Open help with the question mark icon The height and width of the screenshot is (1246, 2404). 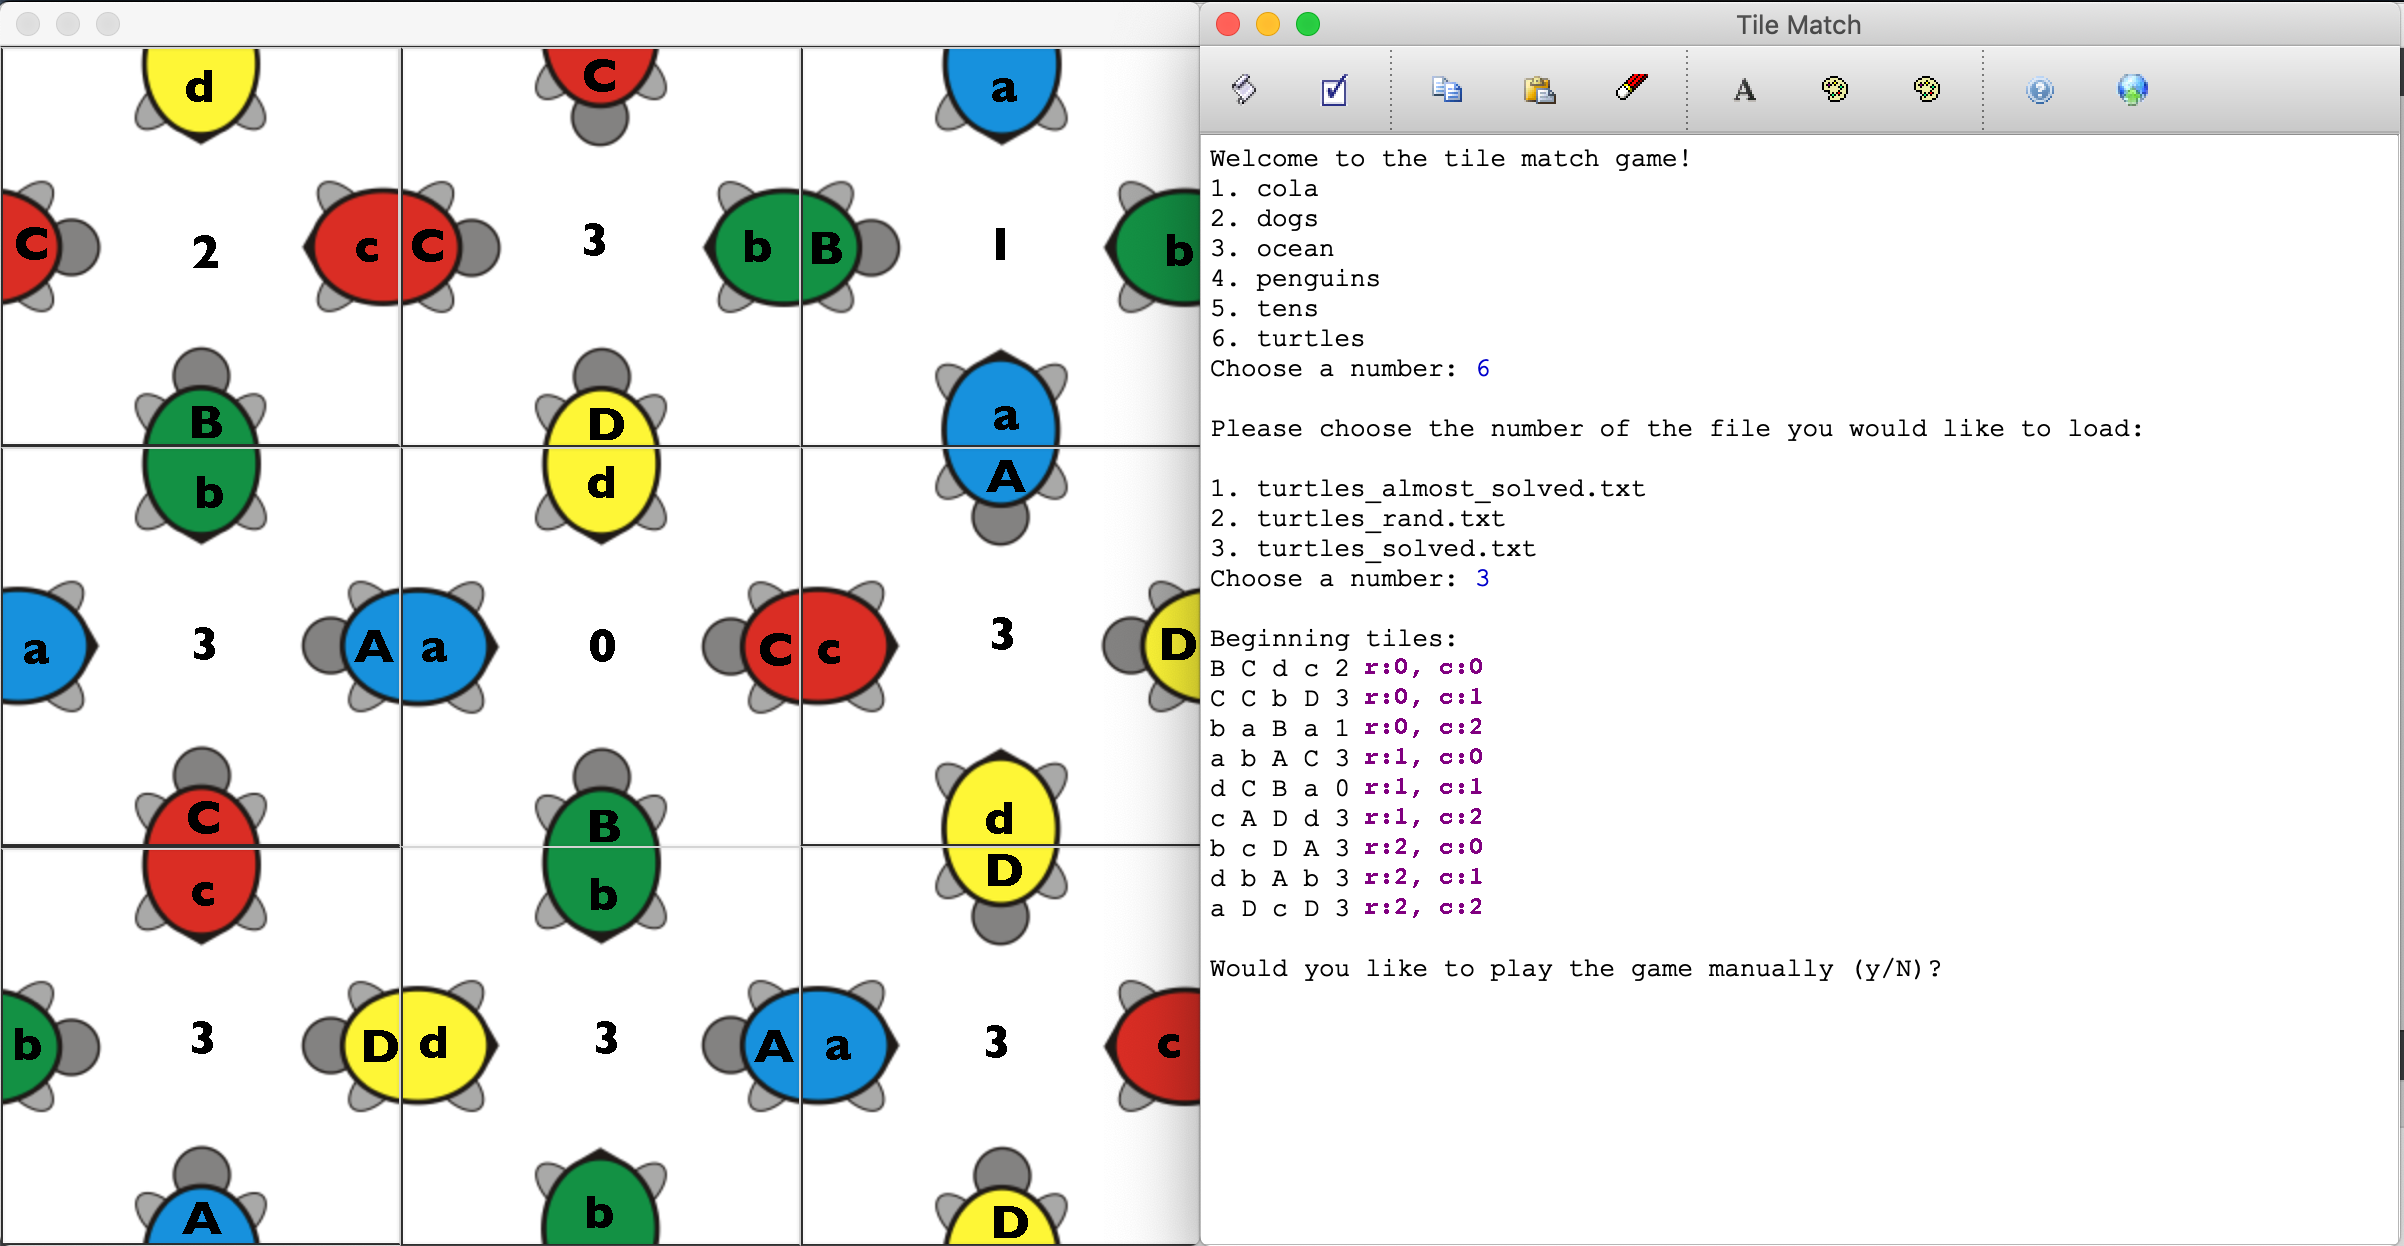pos(2040,91)
